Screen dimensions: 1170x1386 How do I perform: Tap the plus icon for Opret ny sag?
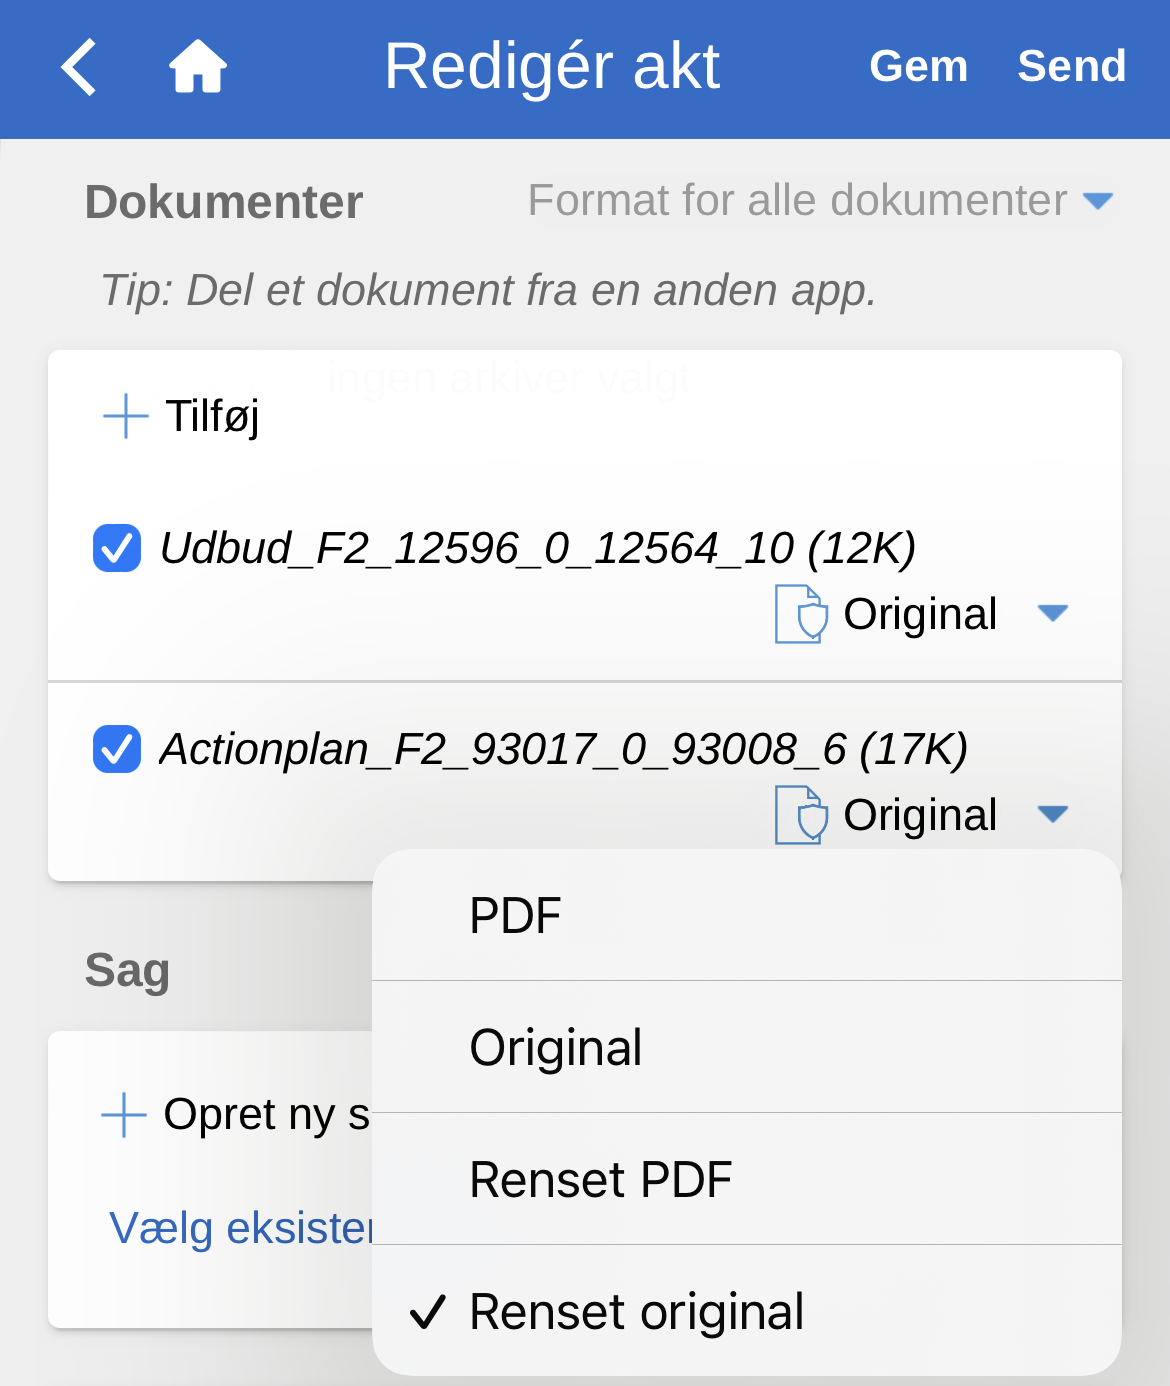(125, 1115)
